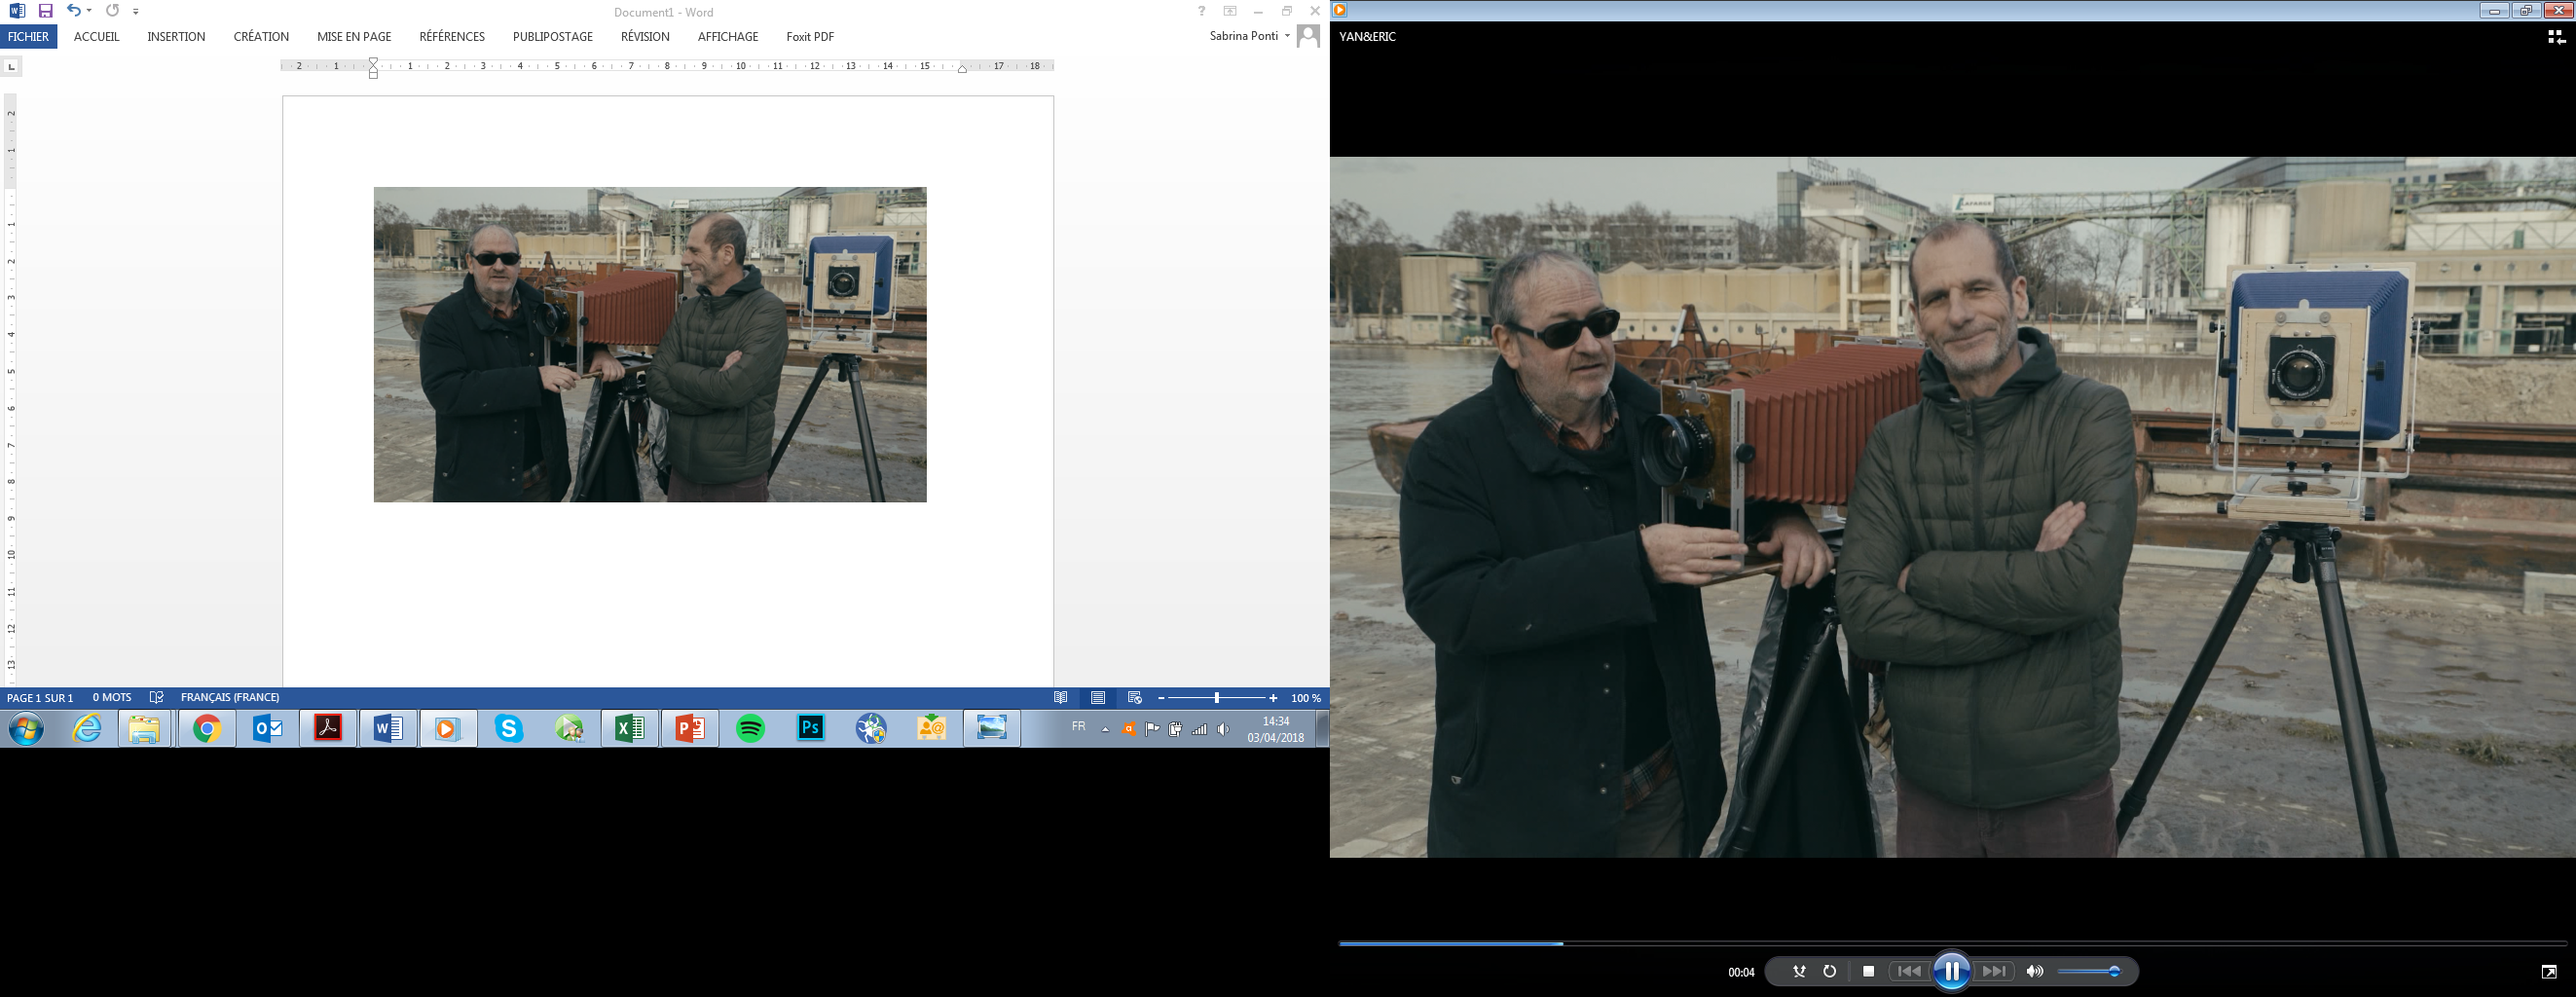Switch to Web Layout view icon
The width and height of the screenshot is (2576, 997).
[1135, 698]
